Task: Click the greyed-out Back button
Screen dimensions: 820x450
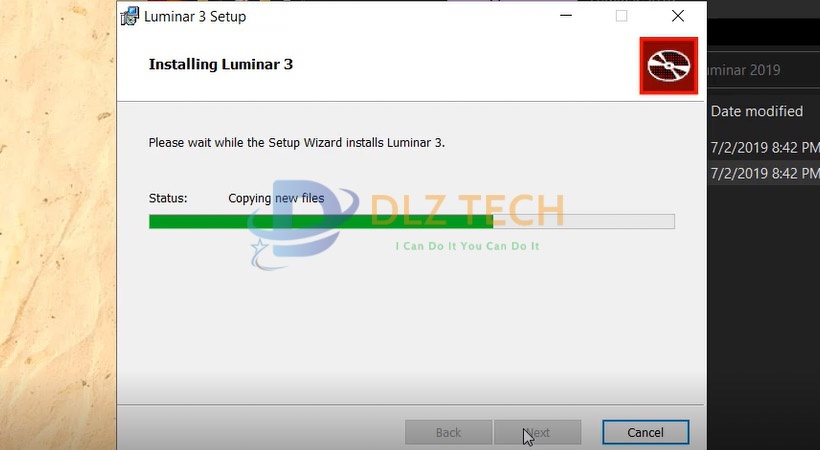Action: point(448,433)
